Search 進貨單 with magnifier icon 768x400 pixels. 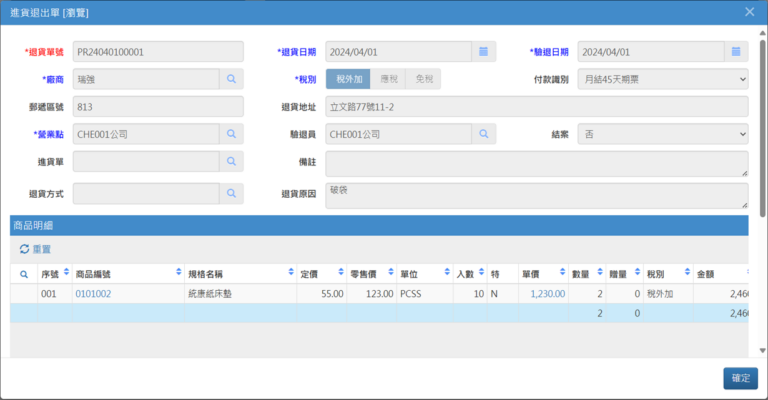231,161
